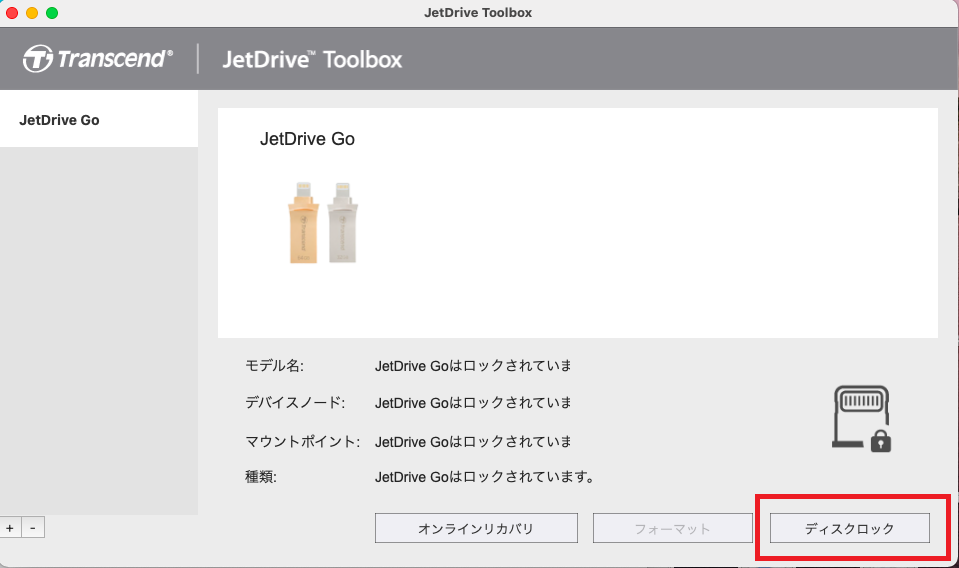Click the JetDrive Toolbox header title
Viewport: 959px width, 568px height.
tap(312, 59)
